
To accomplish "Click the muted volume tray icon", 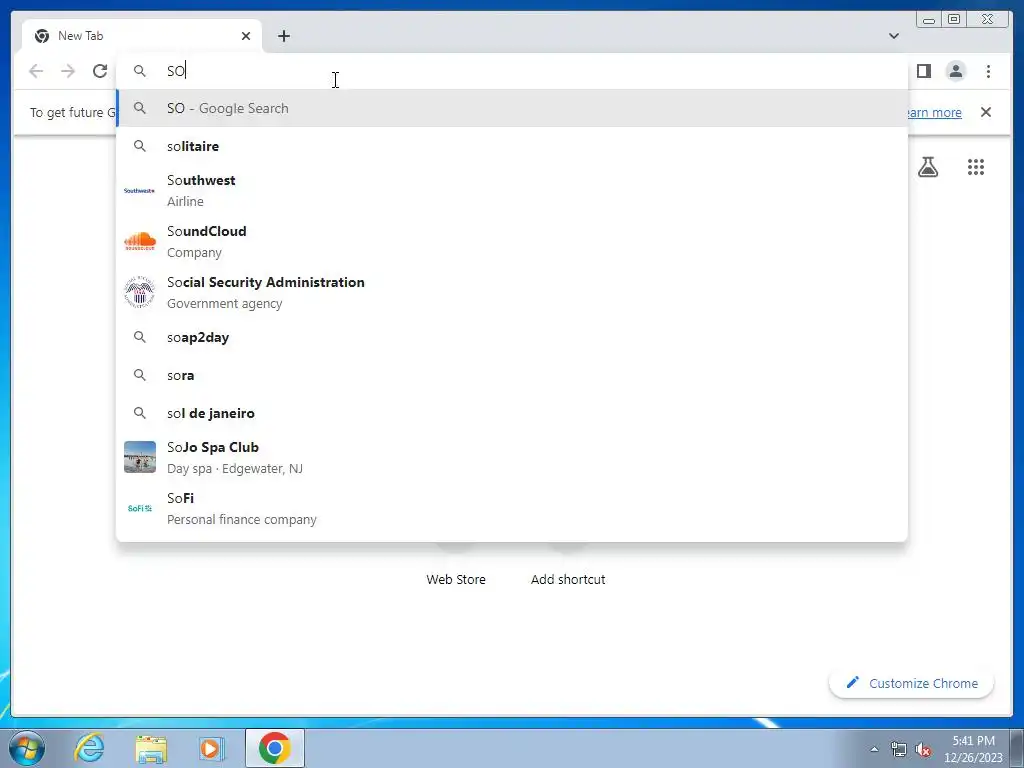I will click(922, 750).
